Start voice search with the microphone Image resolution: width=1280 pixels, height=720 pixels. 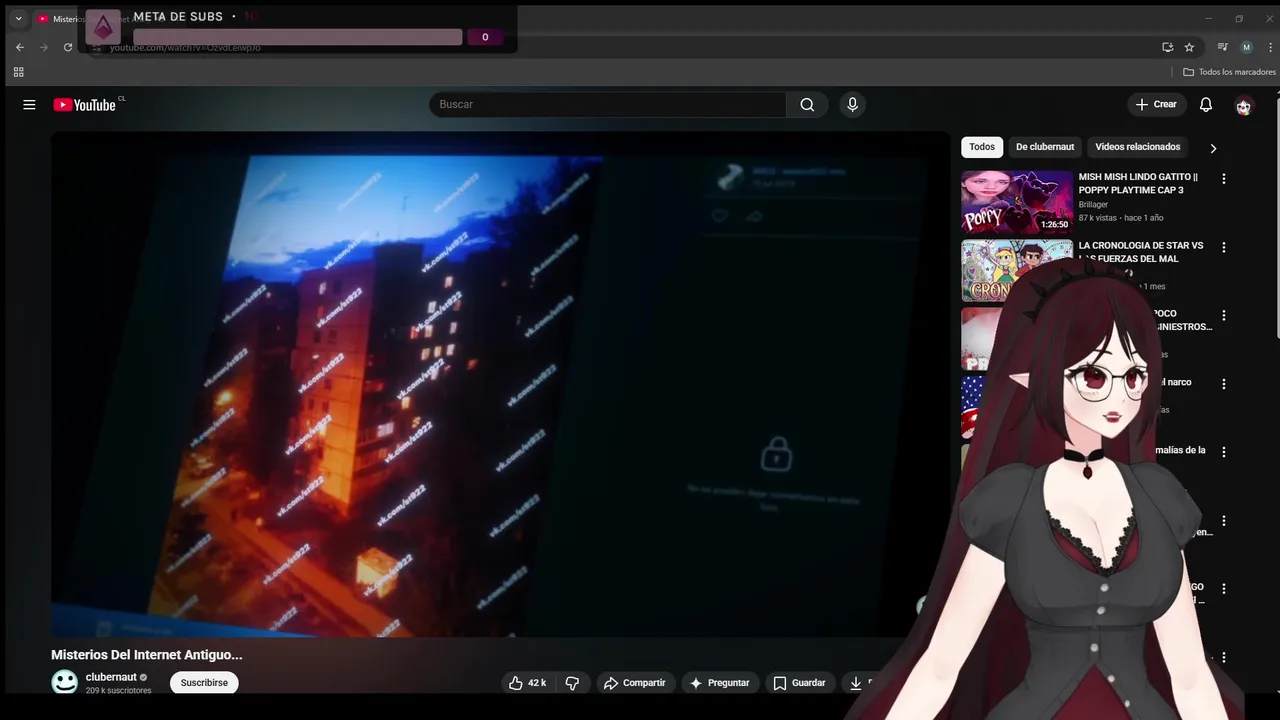[852, 105]
